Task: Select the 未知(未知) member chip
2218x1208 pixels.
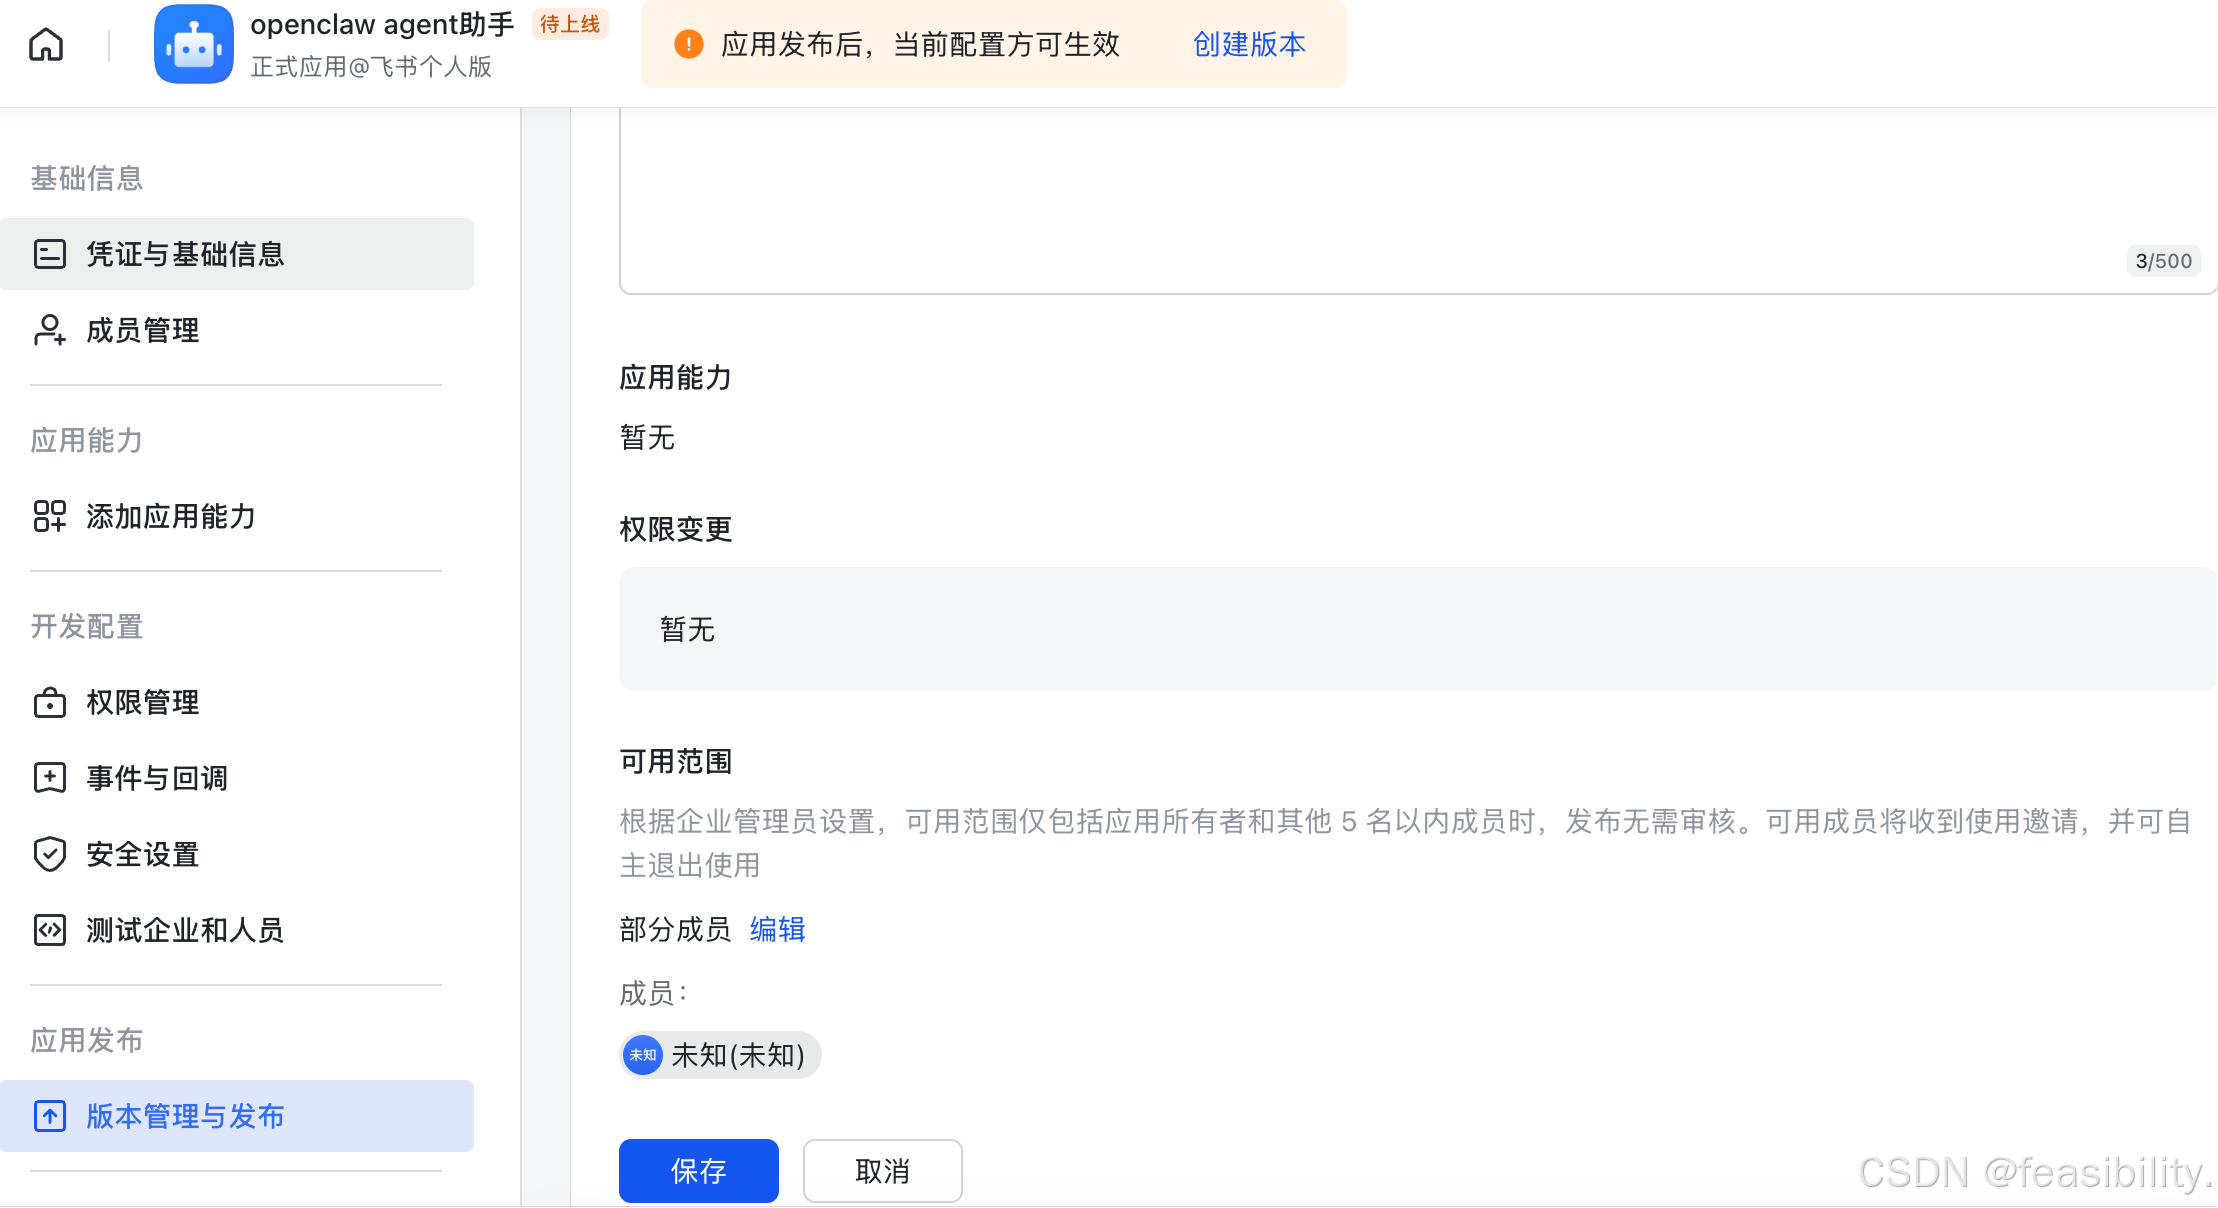Action: pos(719,1055)
